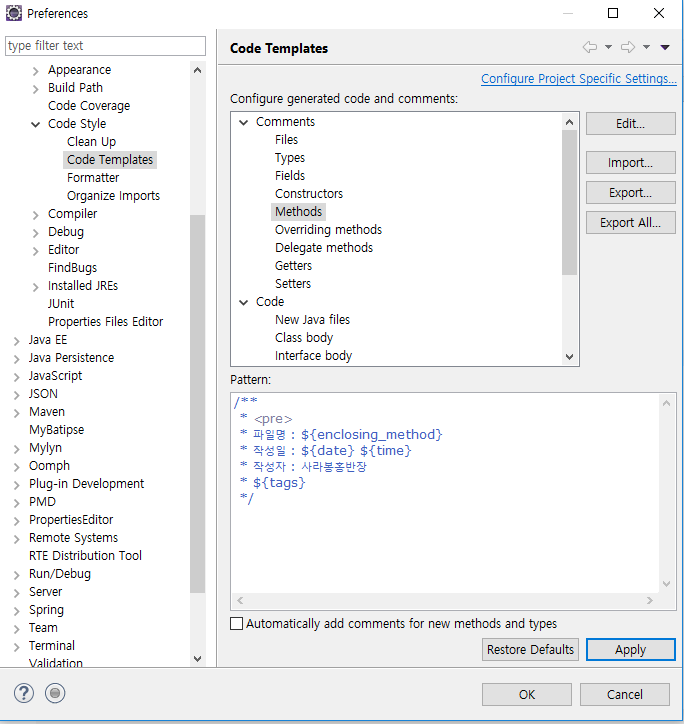684x724 pixels.
Task: Click the Import... button
Action: tap(630, 163)
